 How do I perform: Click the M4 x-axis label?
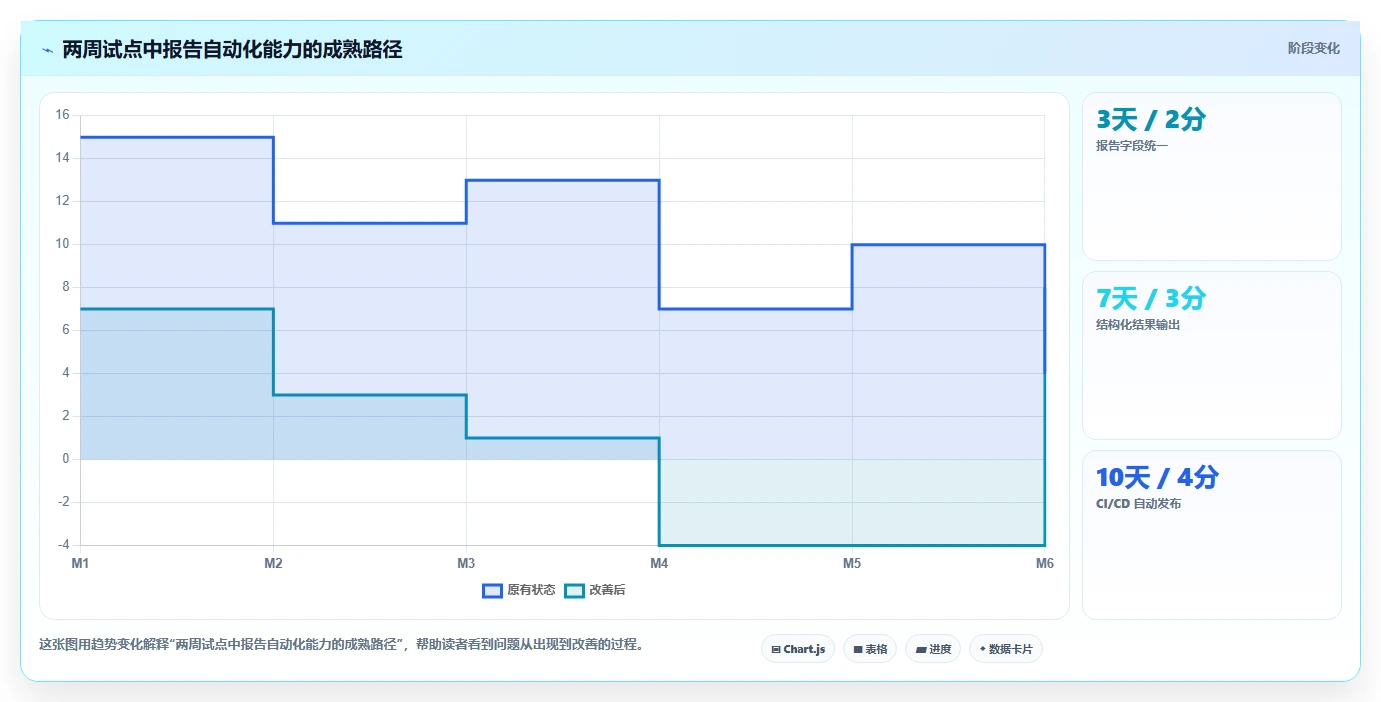click(659, 564)
